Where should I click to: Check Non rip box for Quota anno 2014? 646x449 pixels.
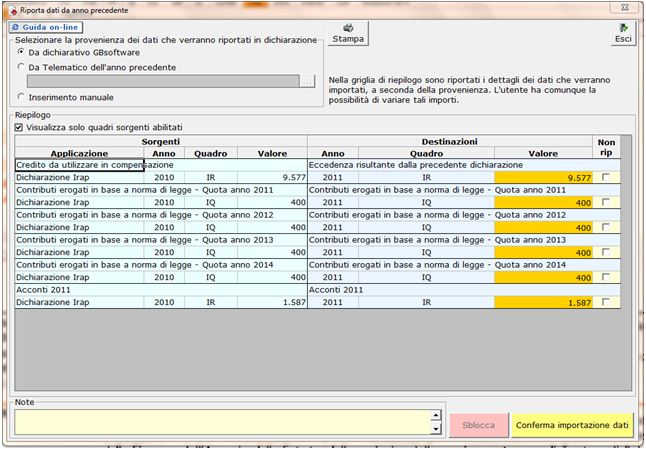[606, 277]
